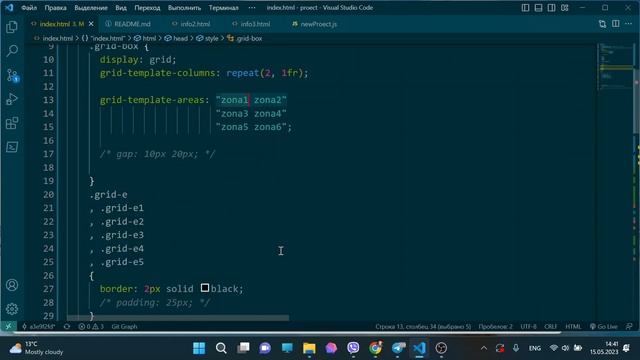Open Git Graph from status bar
The height and width of the screenshot is (360, 640).
coord(124,327)
